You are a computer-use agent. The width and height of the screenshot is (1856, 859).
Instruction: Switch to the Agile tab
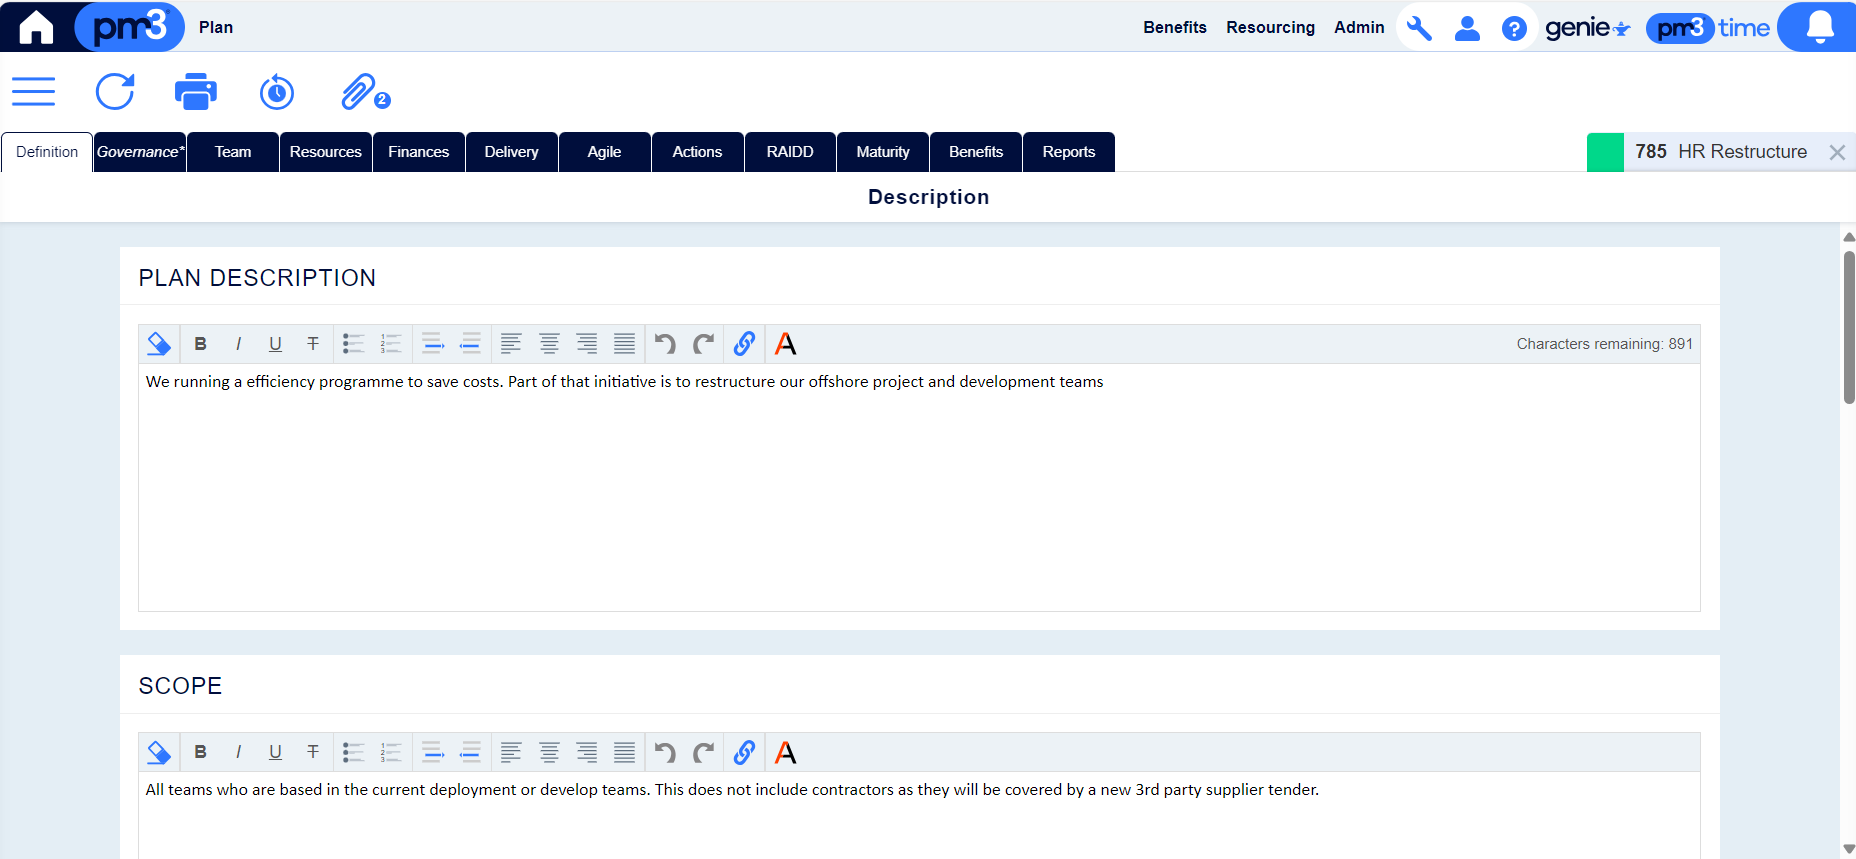click(605, 152)
